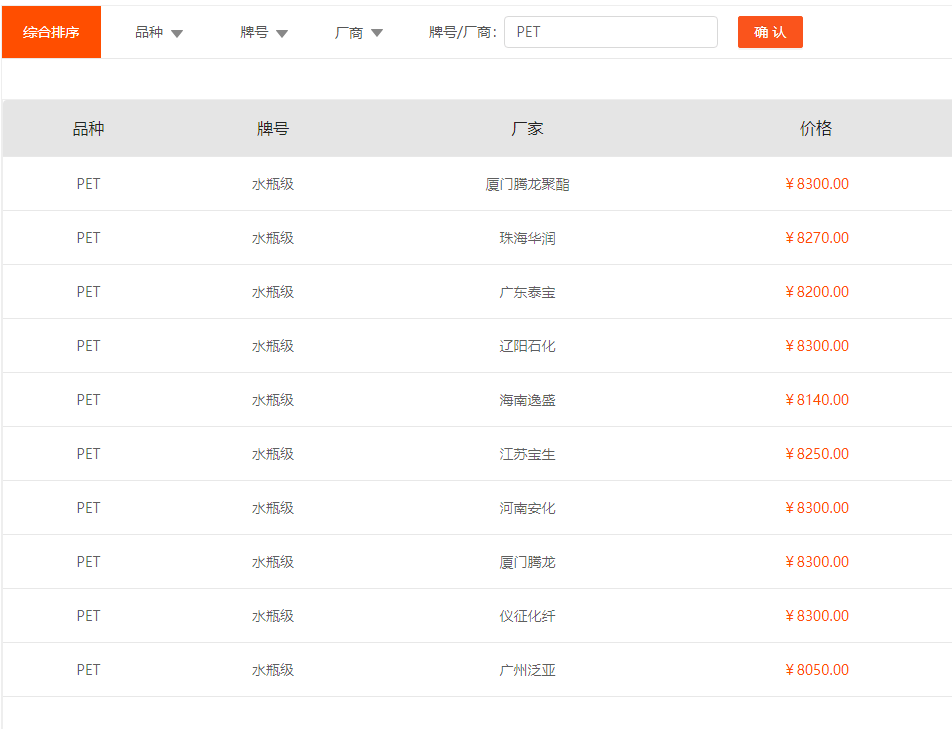Select manufacturer 仪征化纤
Viewport: 952px width, 729px height.
point(527,616)
